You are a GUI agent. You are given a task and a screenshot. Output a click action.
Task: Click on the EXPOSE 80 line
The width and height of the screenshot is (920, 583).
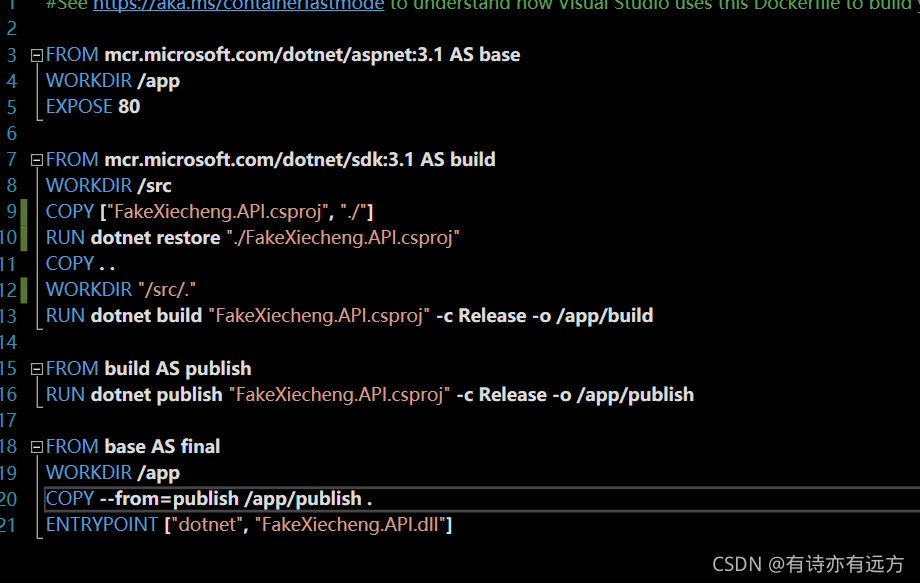tap(93, 107)
